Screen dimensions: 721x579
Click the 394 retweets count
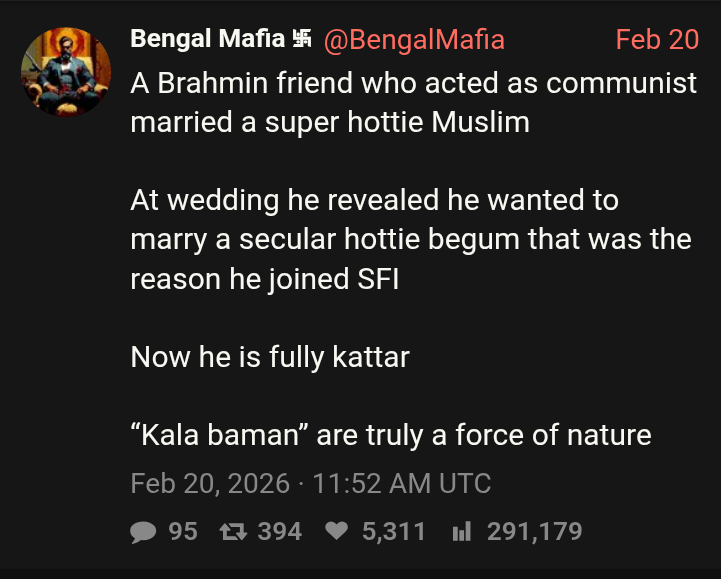[x=280, y=531]
